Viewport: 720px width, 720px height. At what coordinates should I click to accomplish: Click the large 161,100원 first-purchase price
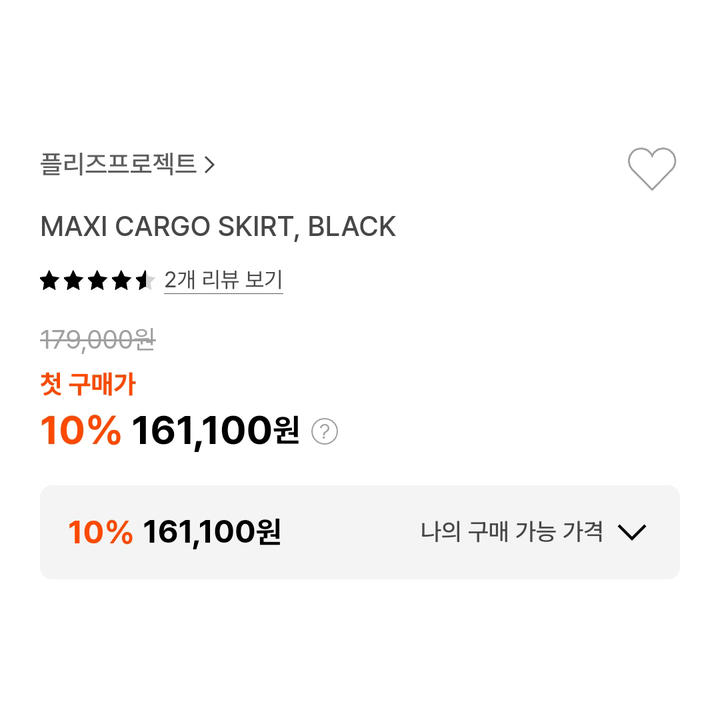(216, 431)
